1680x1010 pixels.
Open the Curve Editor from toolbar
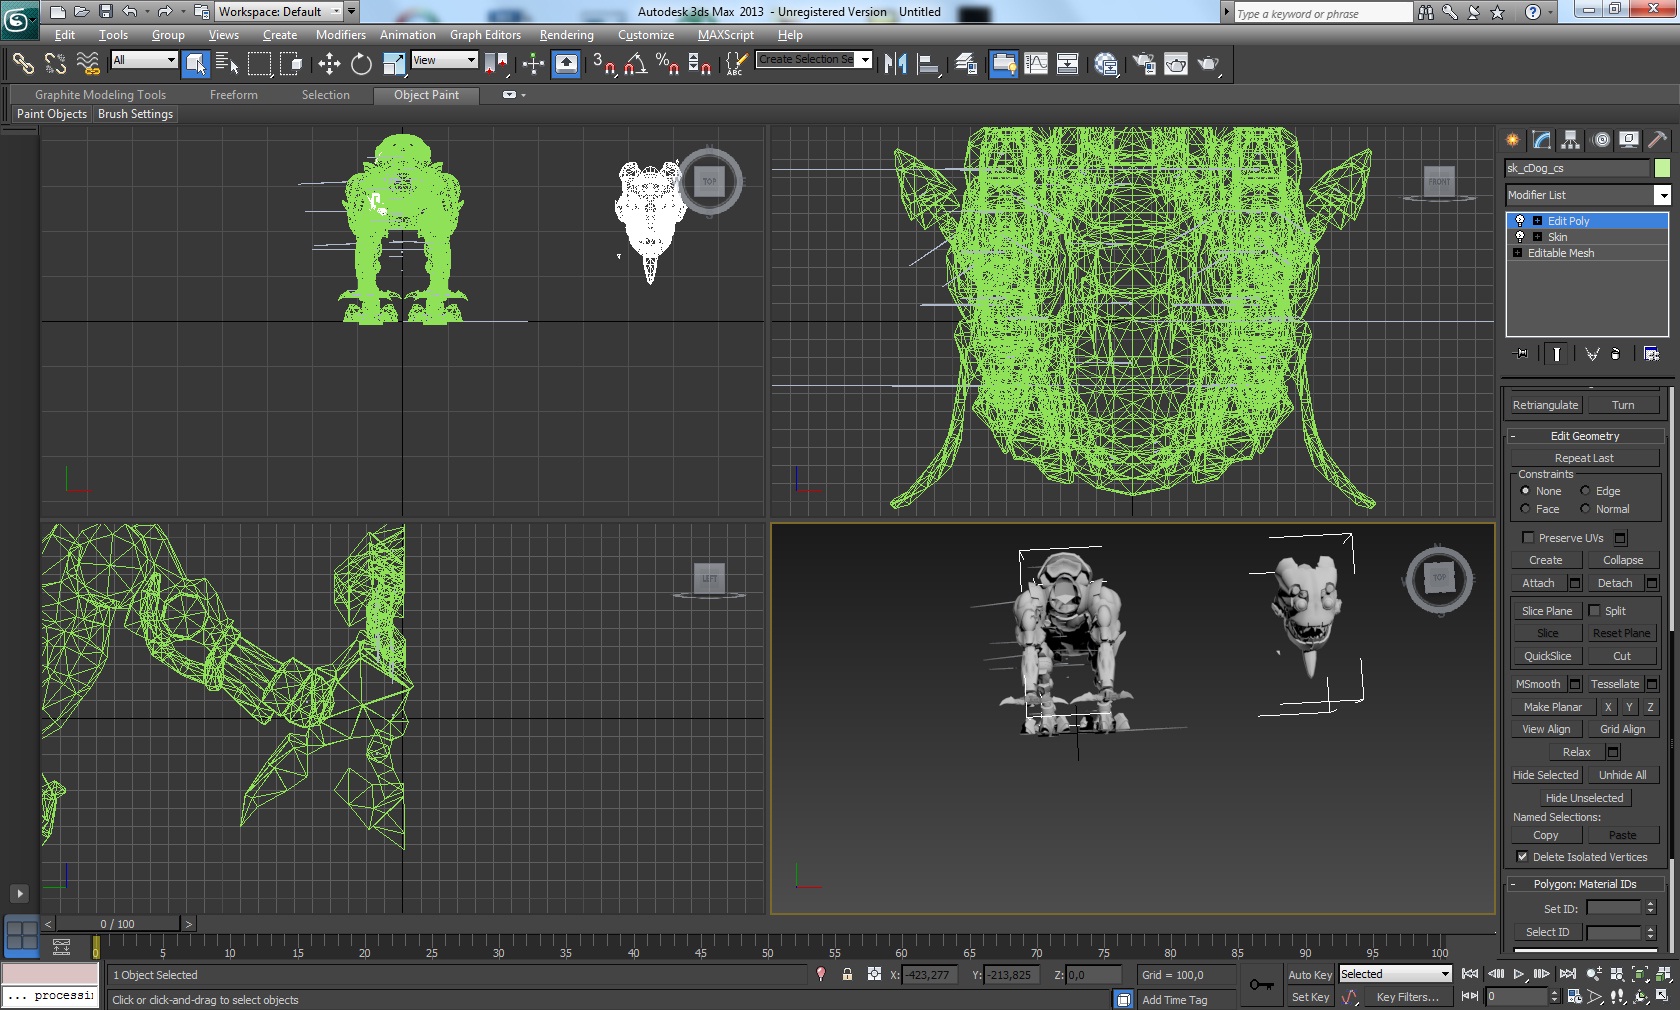pyautogui.click(x=1036, y=64)
